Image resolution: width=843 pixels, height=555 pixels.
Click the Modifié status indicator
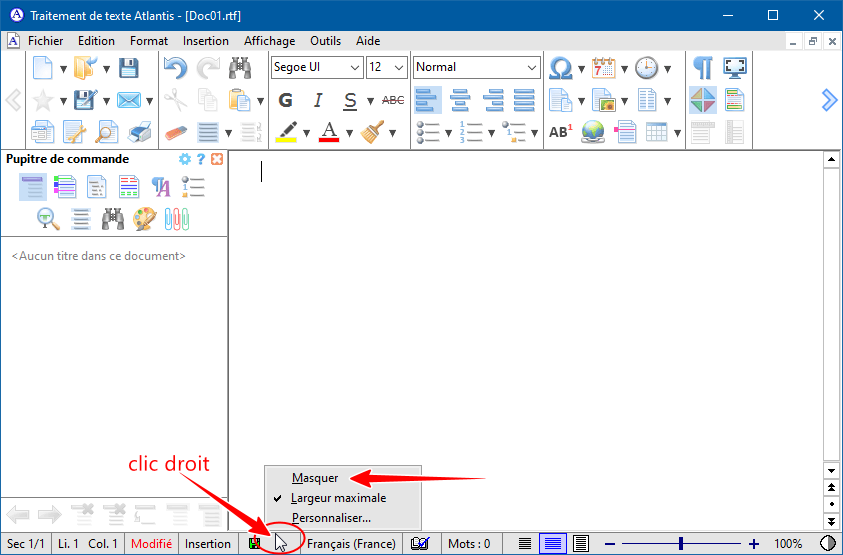(x=152, y=544)
